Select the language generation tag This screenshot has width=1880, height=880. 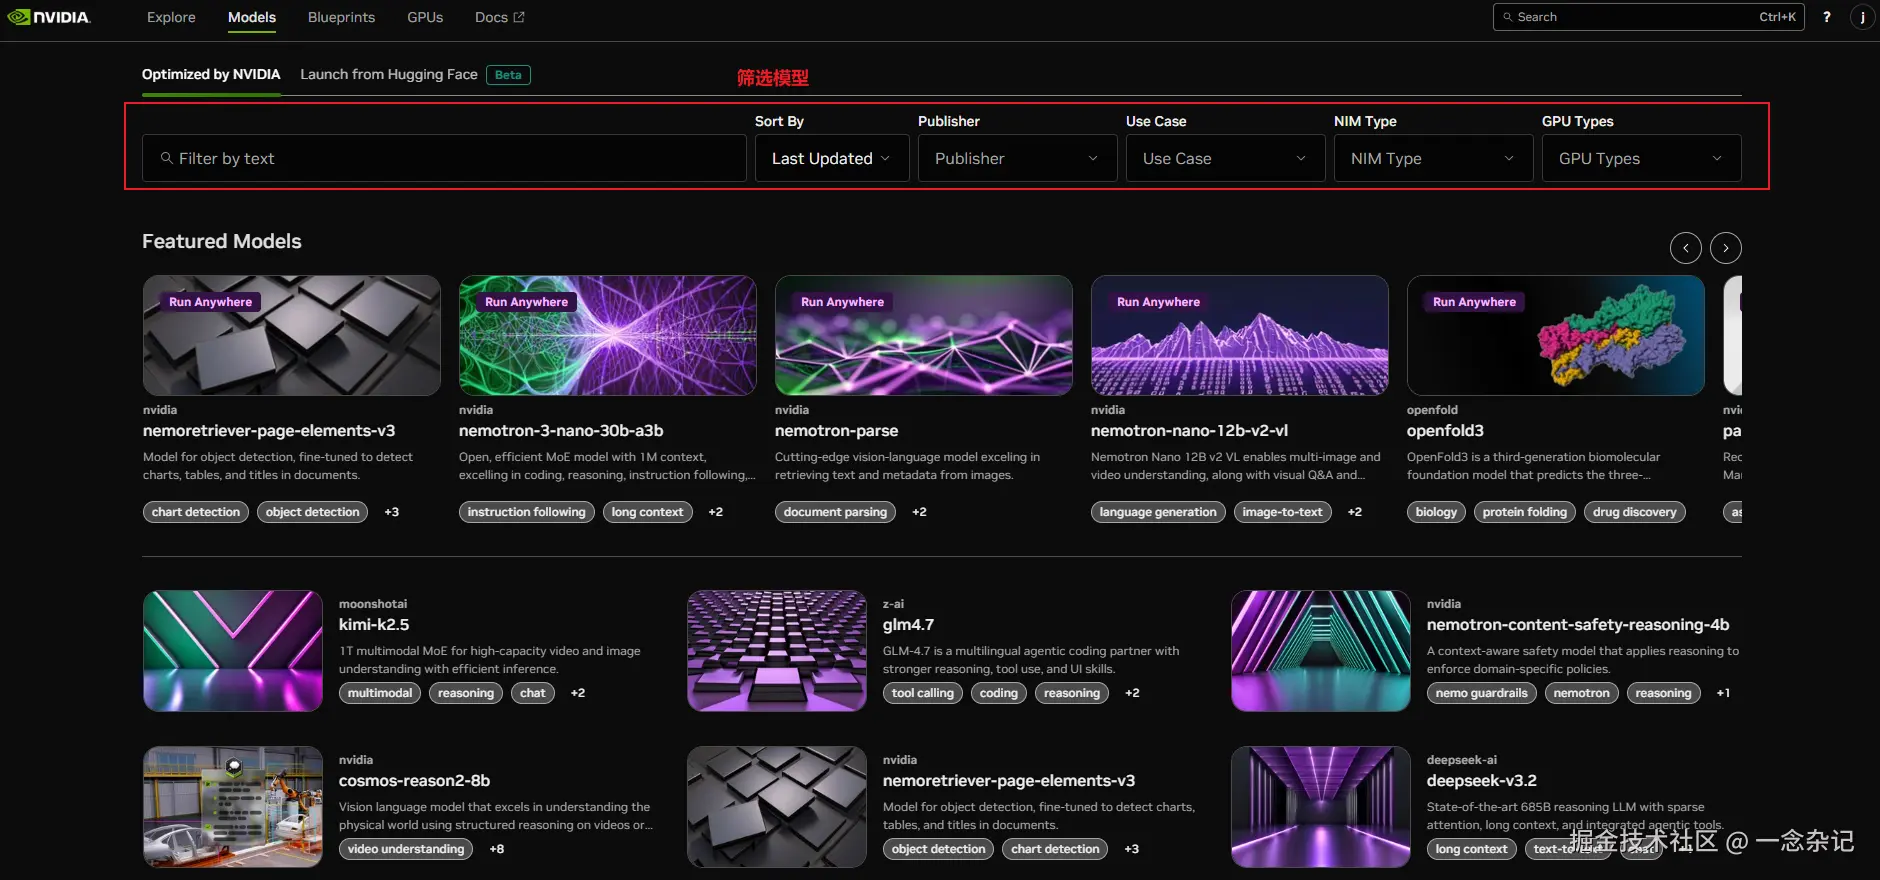point(1158,512)
